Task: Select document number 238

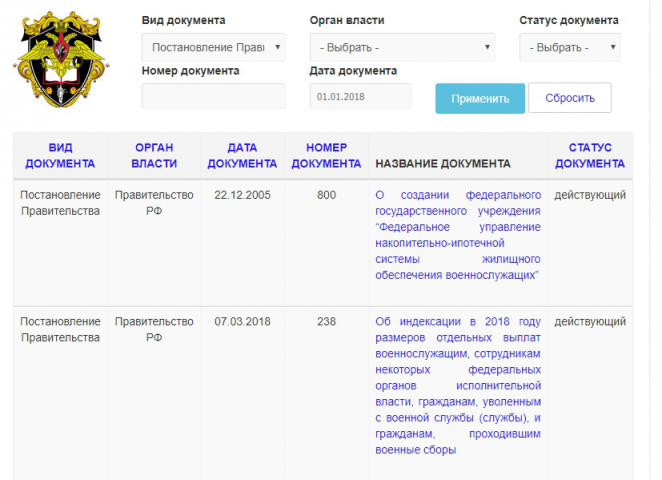Action: click(x=326, y=322)
